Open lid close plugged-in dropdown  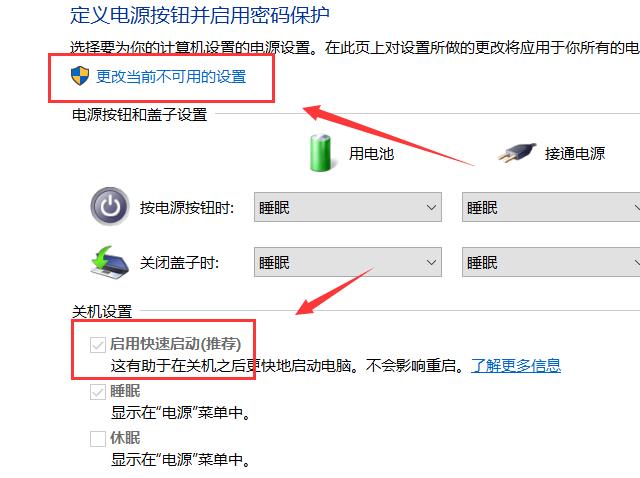[x=551, y=262]
